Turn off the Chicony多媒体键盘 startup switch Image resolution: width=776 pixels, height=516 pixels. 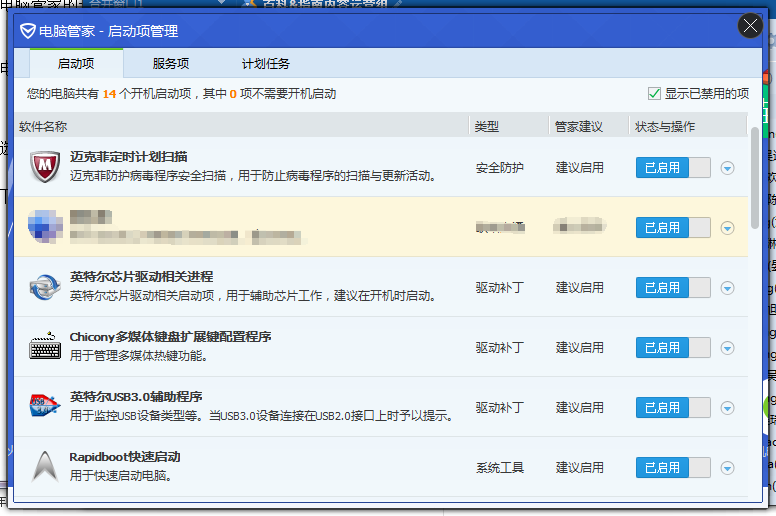click(x=673, y=348)
